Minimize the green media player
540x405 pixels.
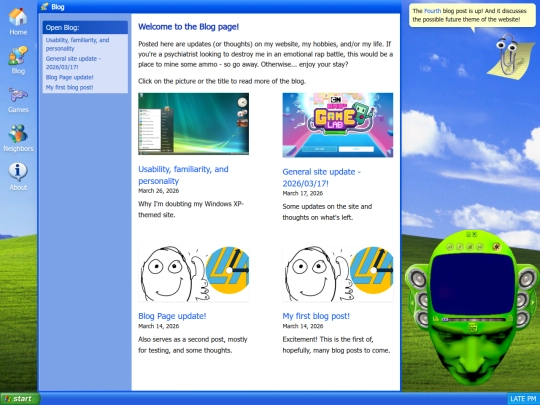coord(468,234)
